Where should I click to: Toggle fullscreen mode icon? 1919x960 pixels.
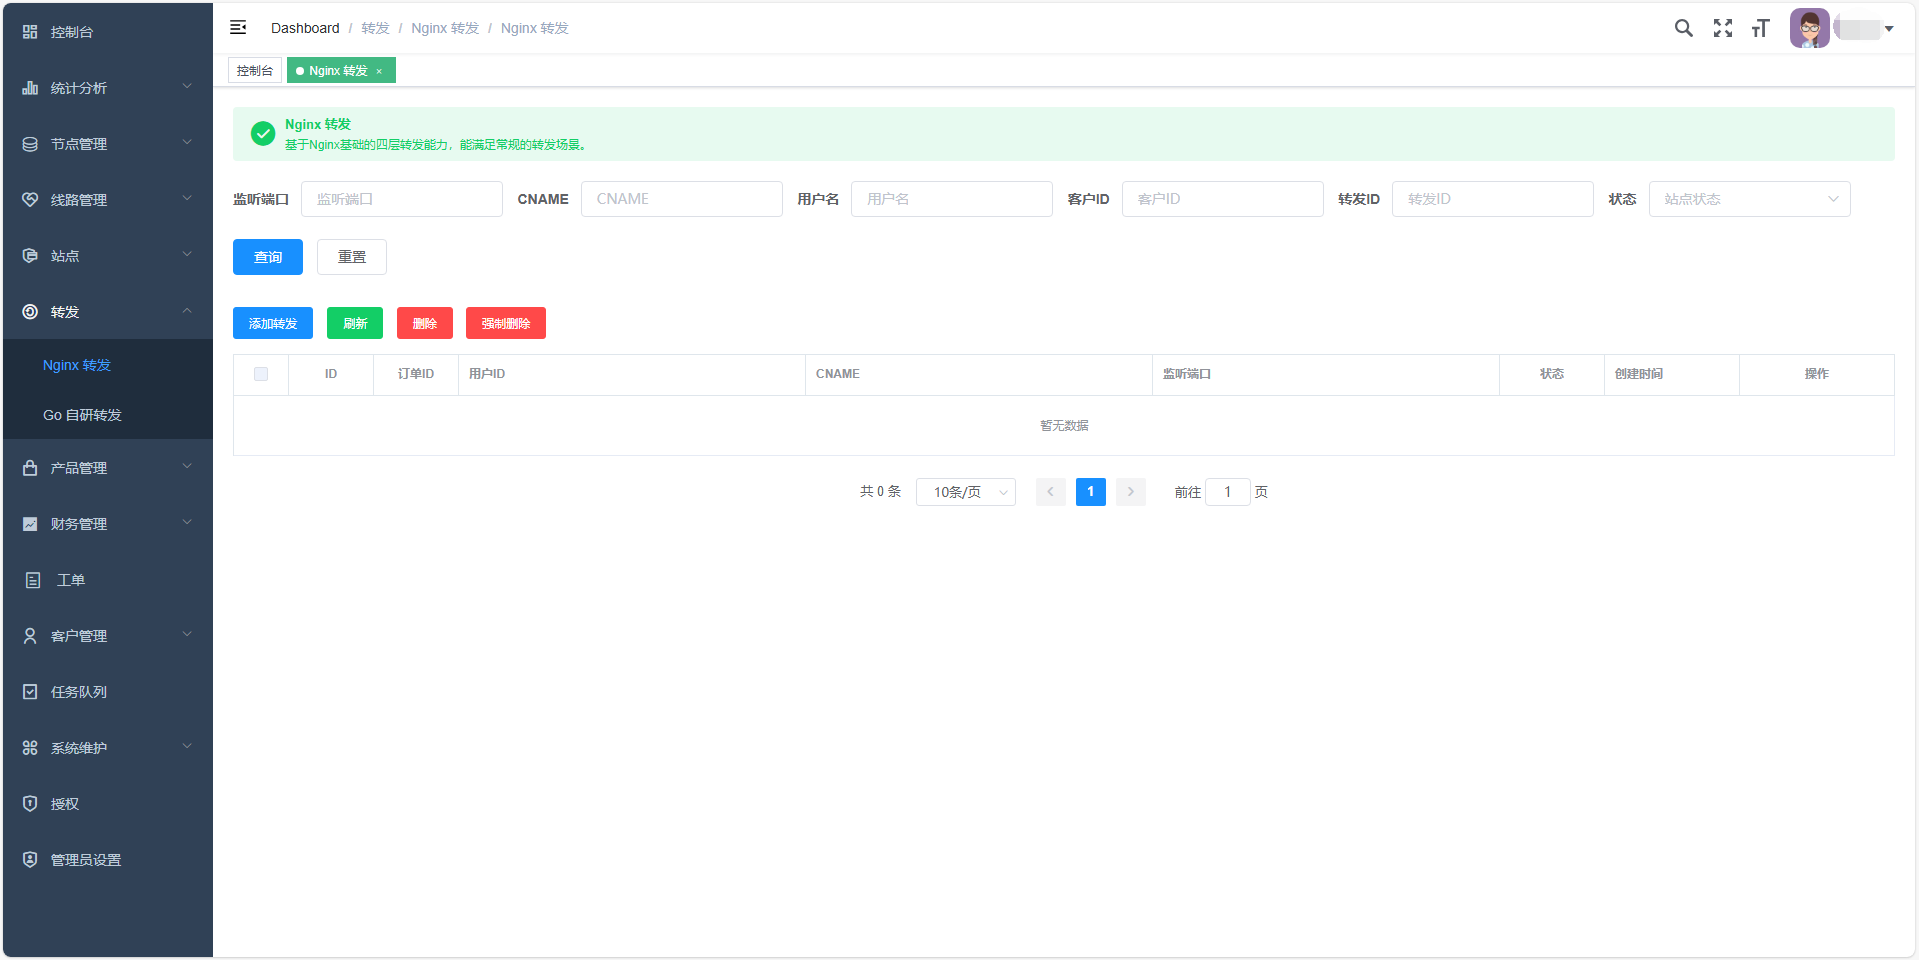[x=1722, y=28]
